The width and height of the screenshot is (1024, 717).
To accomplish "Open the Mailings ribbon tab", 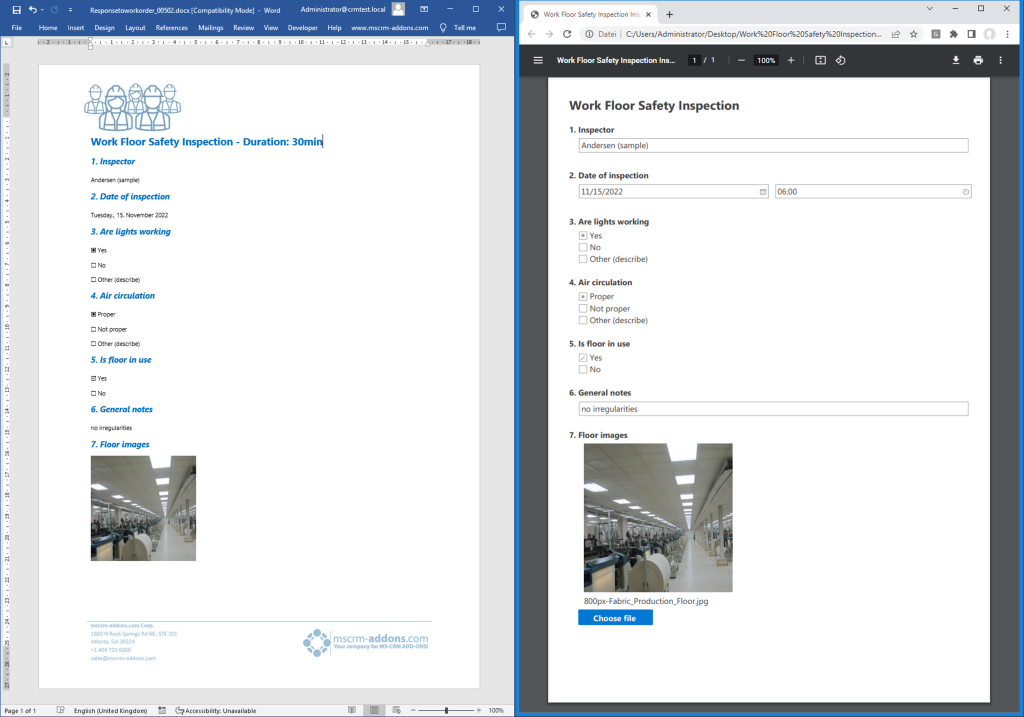I will [211, 27].
